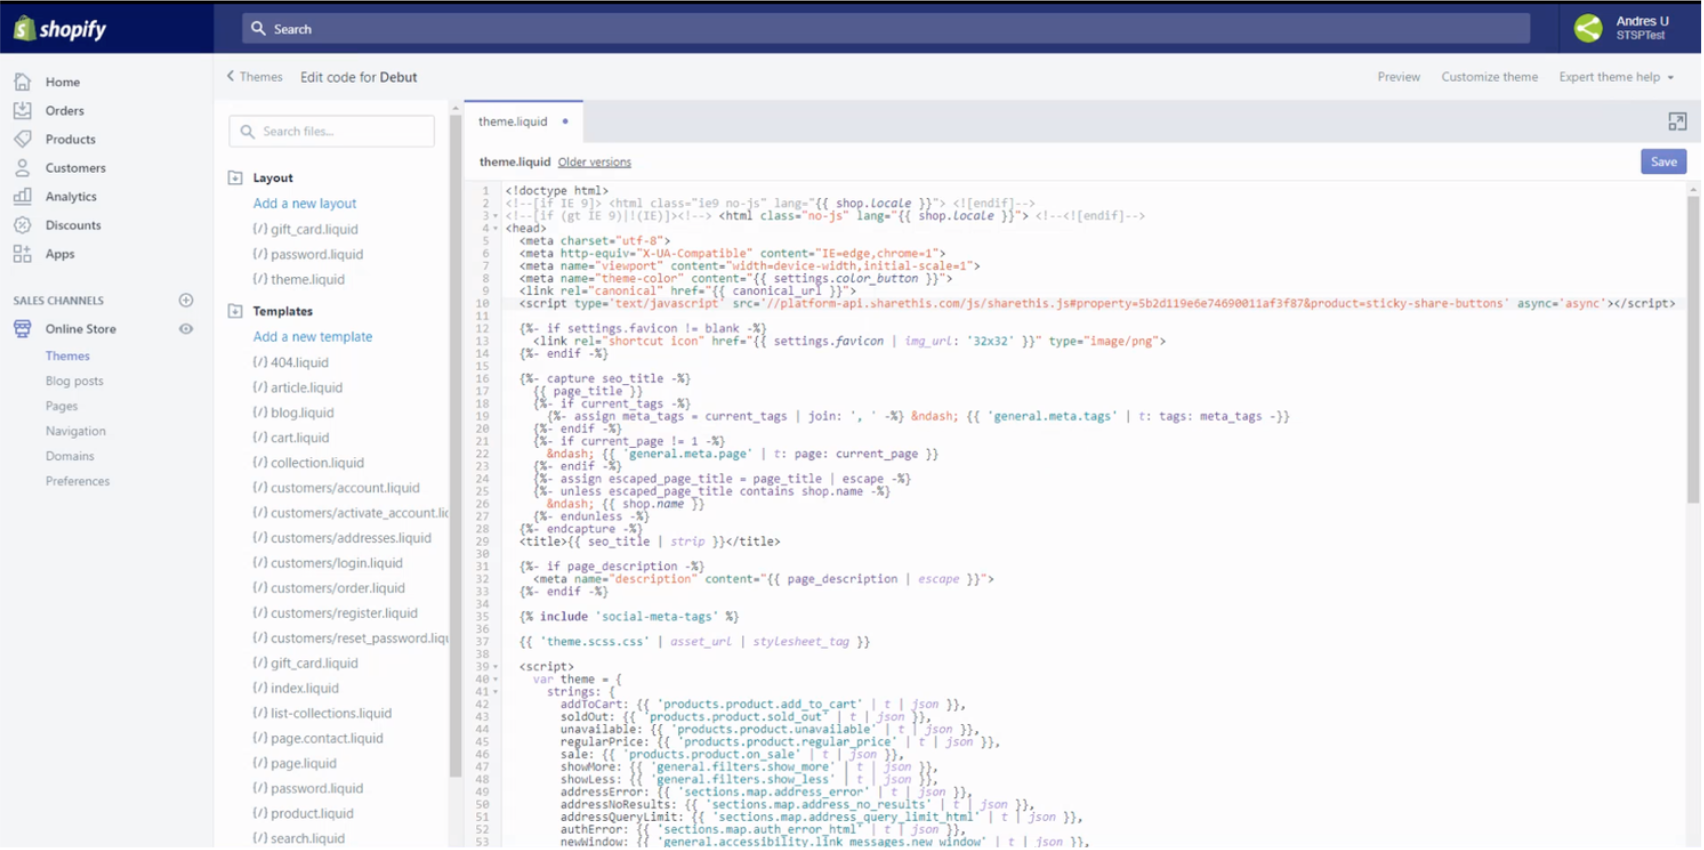This screenshot has height=850, width=1704.
Task: Open 404.liquid template
Action: point(290,362)
